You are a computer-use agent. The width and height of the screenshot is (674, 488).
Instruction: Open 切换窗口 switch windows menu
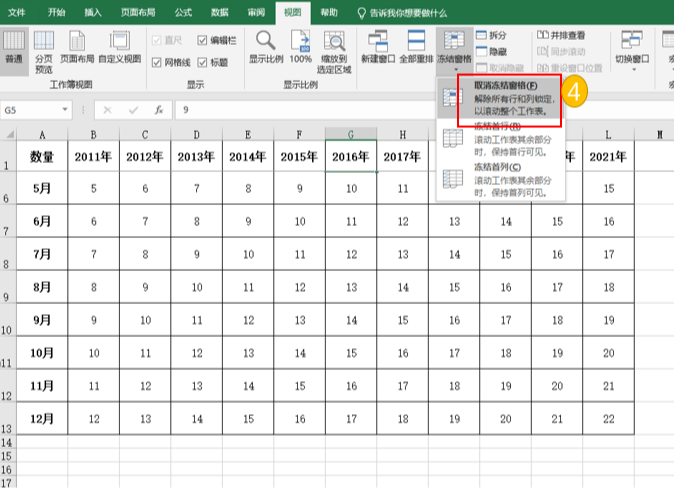632,50
